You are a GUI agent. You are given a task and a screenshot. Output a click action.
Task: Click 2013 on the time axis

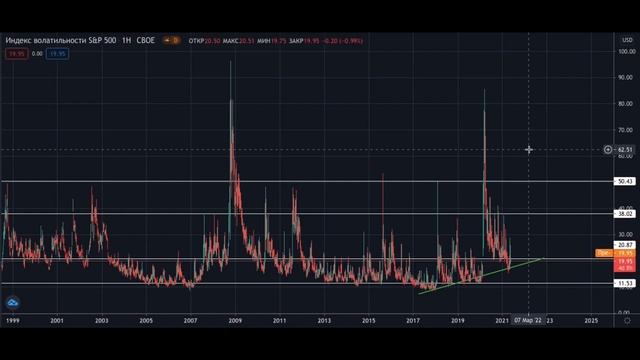tap(324, 321)
